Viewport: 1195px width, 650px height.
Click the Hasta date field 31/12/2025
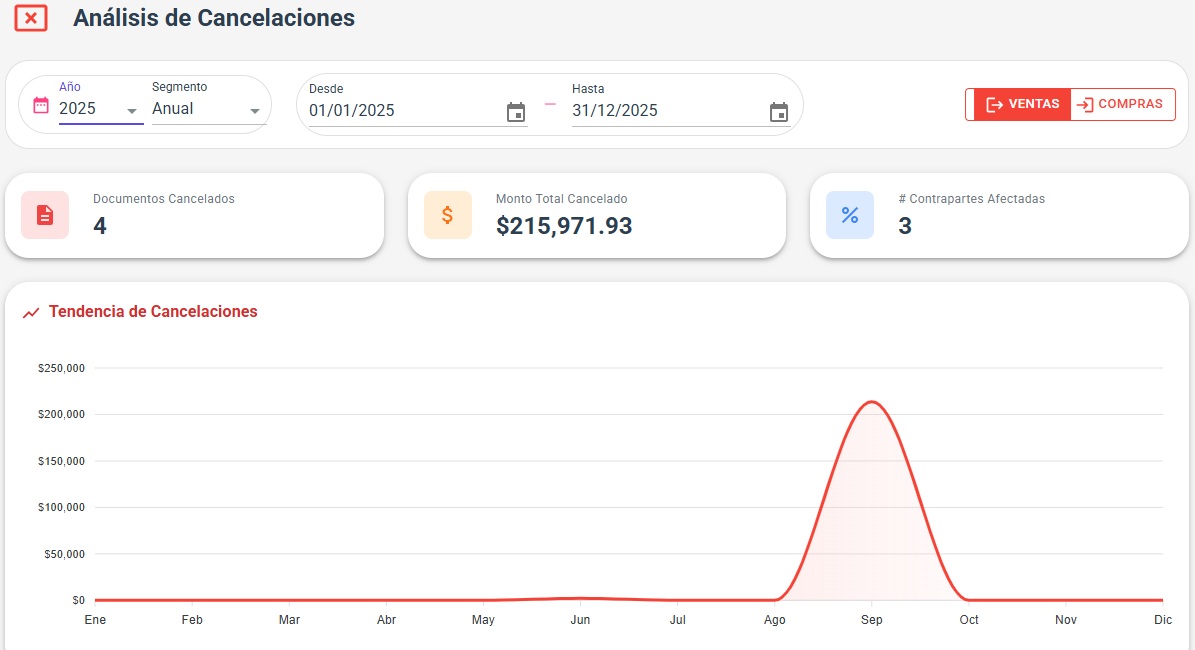(x=660, y=110)
